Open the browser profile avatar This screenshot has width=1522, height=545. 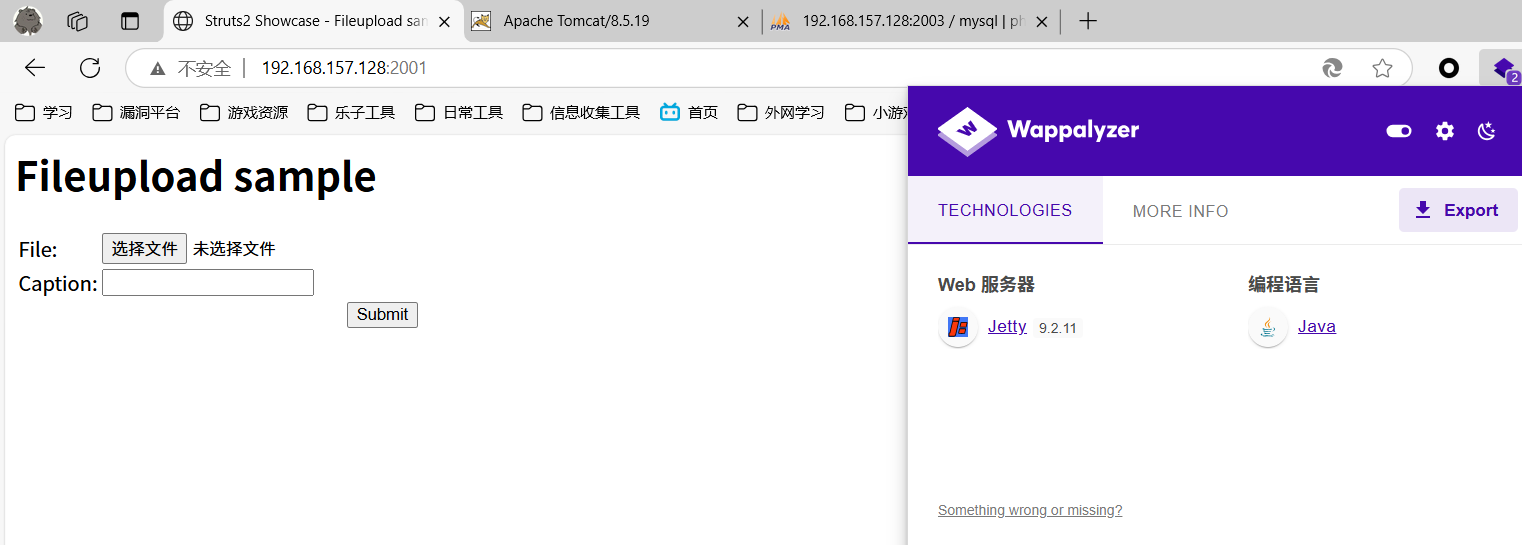coord(28,20)
